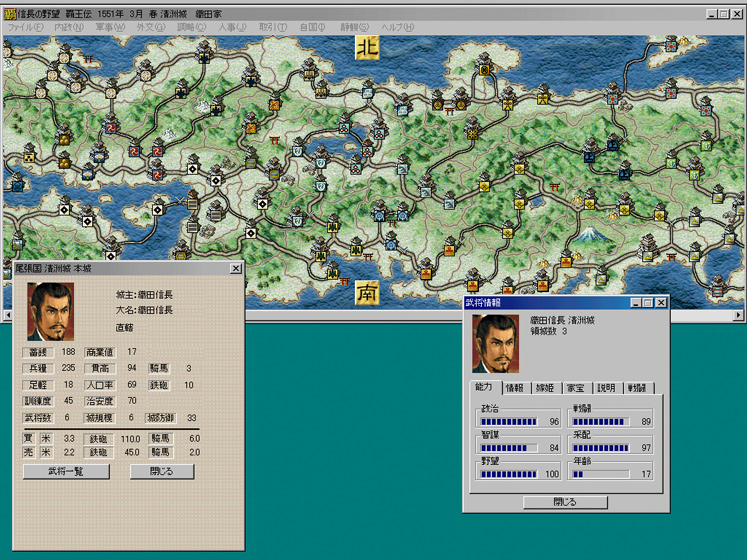Click the 織田信長 清洲城 name text

[562, 320]
